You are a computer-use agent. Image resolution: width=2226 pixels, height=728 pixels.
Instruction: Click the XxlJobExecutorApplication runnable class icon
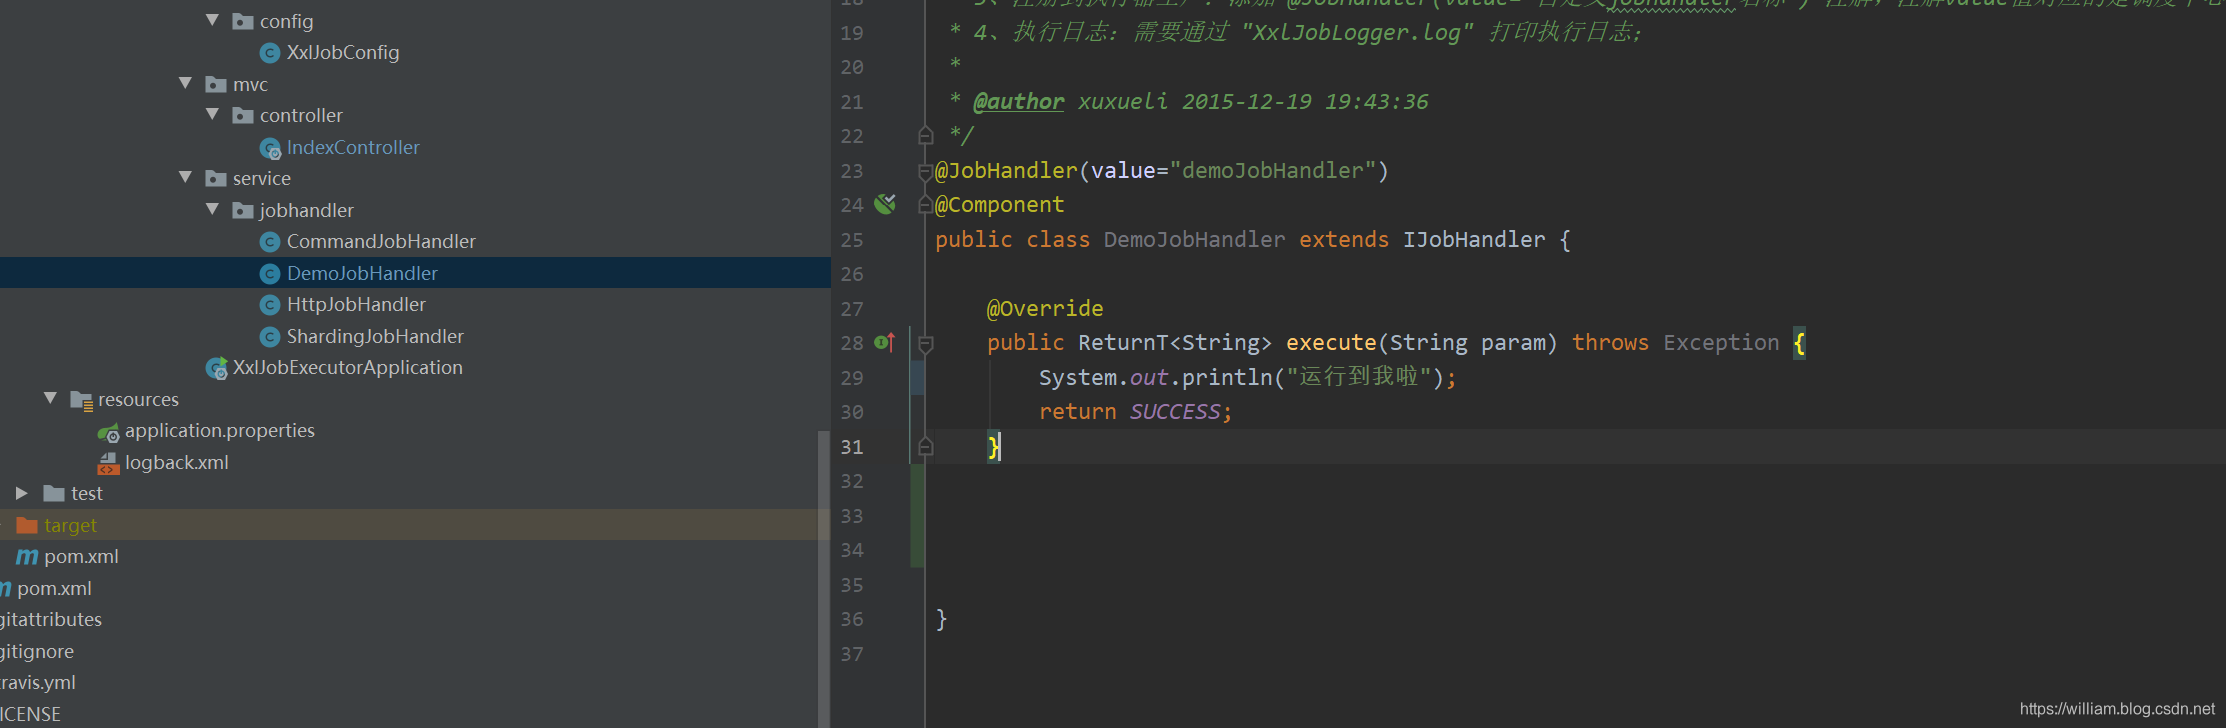tap(216, 368)
